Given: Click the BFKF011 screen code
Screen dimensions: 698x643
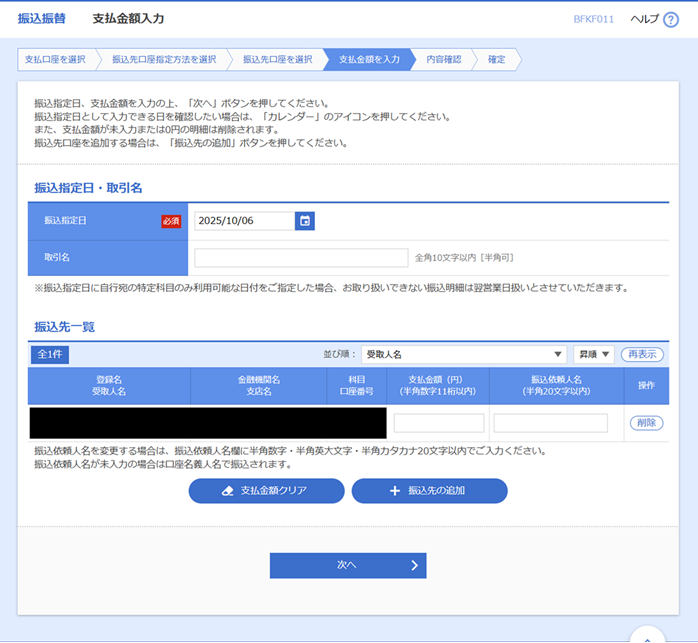Looking at the screenshot, I should [593, 19].
